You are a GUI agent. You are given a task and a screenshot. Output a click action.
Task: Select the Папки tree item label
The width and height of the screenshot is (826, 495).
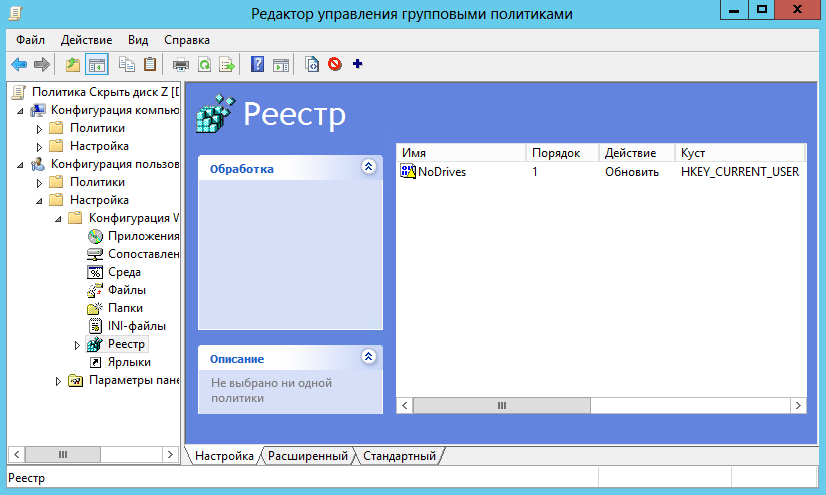coord(125,308)
